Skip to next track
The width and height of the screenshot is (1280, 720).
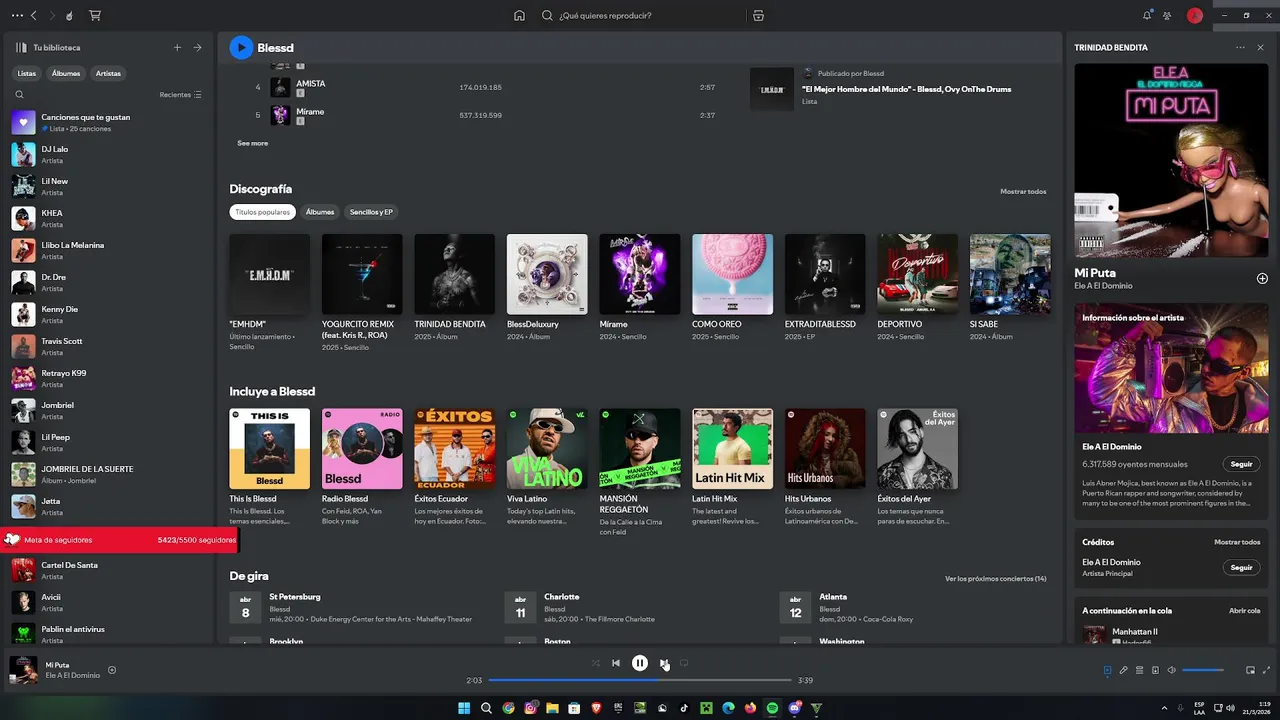(x=664, y=663)
